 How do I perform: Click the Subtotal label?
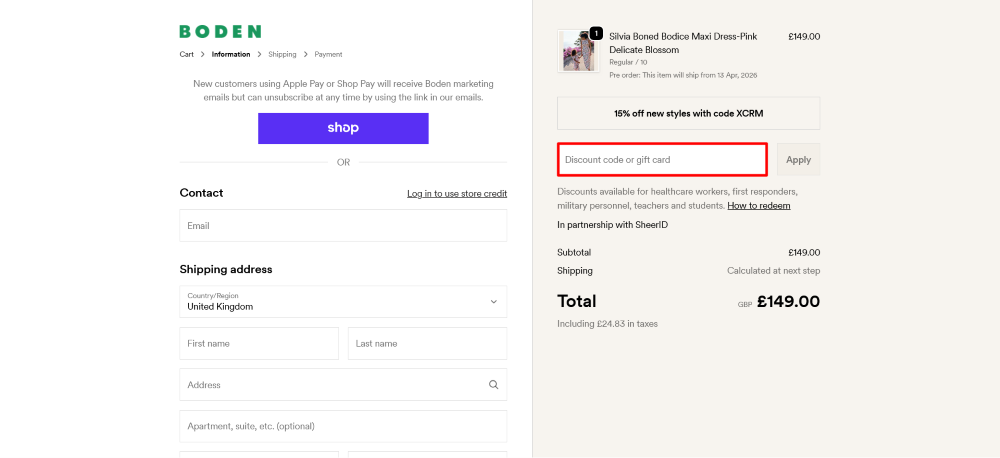coord(574,253)
